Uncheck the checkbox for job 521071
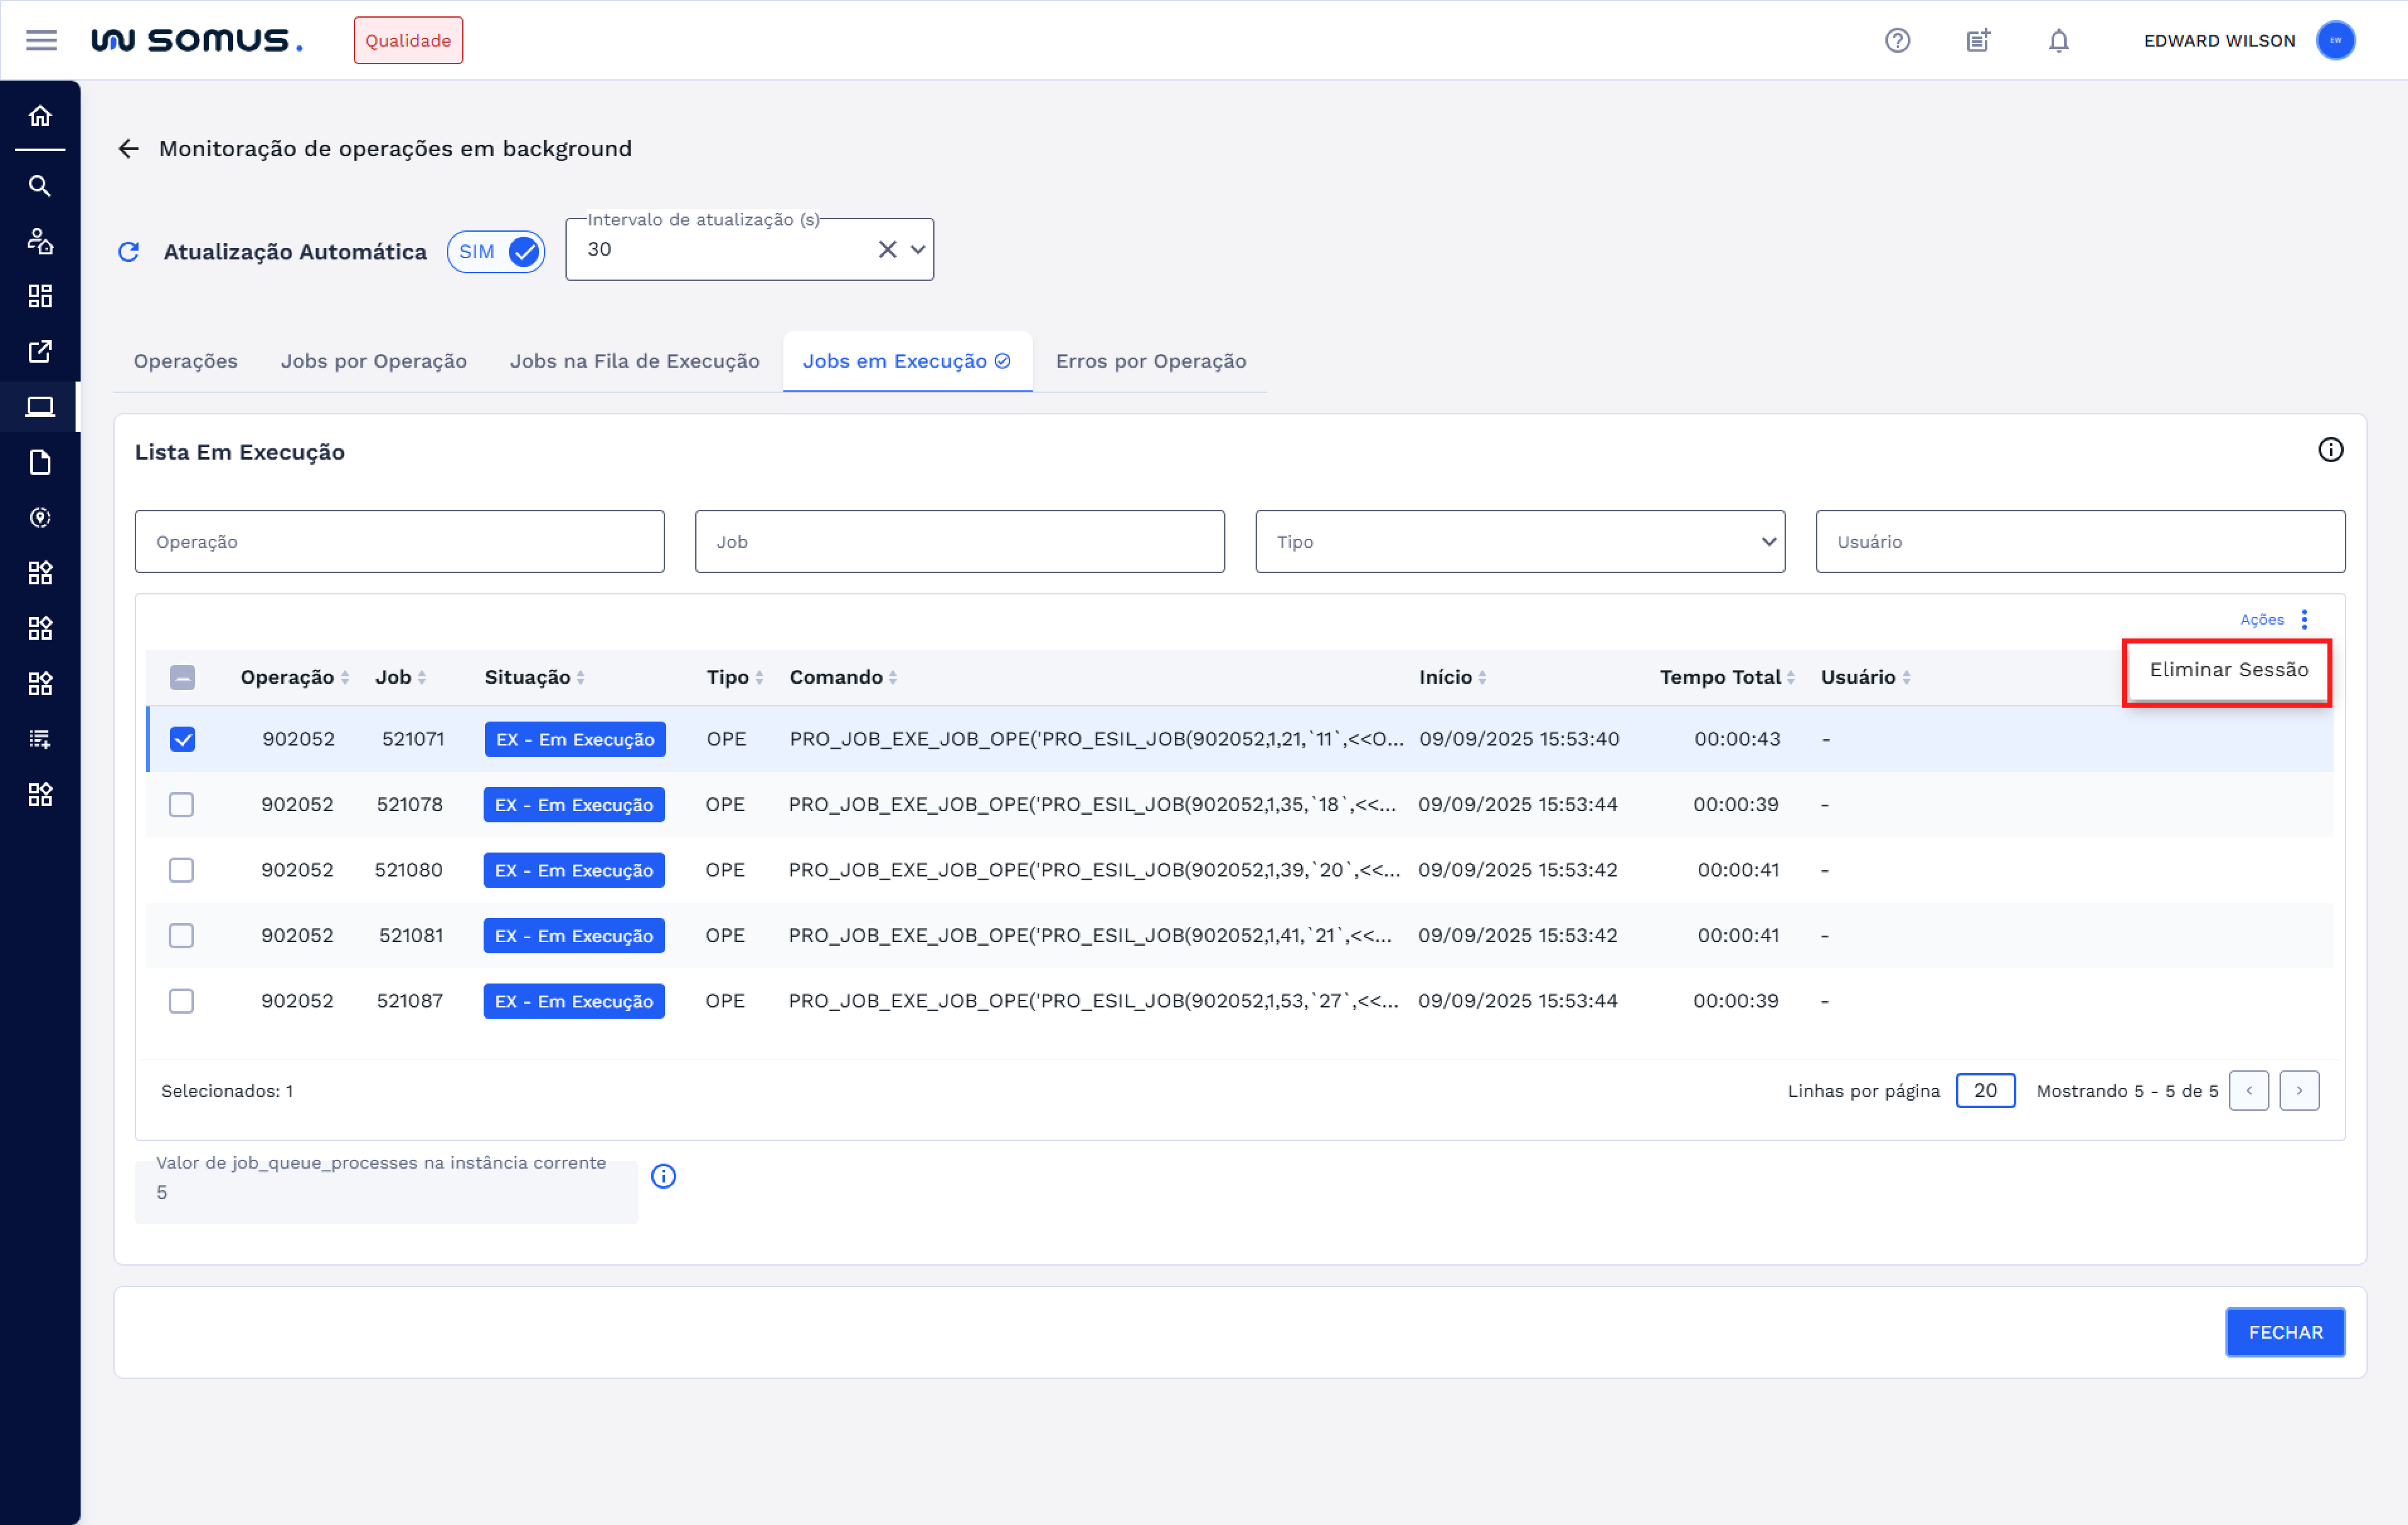The height and width of the screenshot is (1525, 2408). [x=182, y=739]
